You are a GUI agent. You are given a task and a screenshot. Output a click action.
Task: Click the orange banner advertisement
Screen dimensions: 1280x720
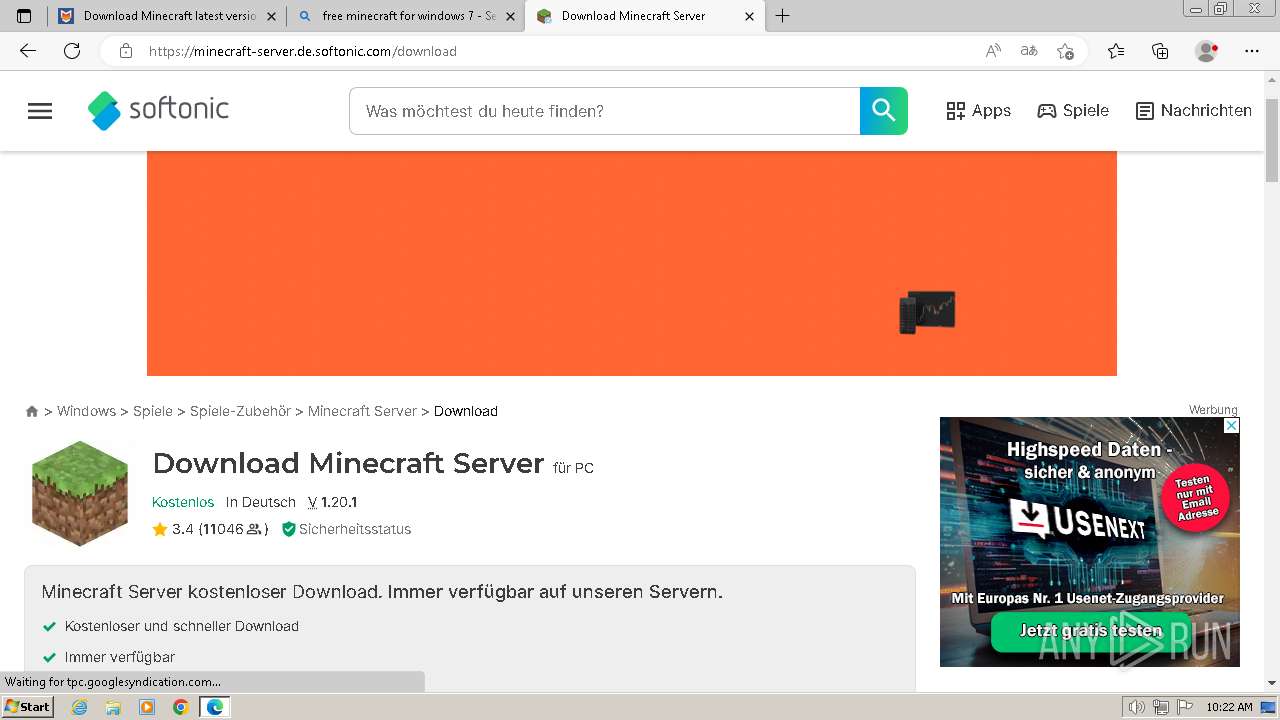[632, 264]
